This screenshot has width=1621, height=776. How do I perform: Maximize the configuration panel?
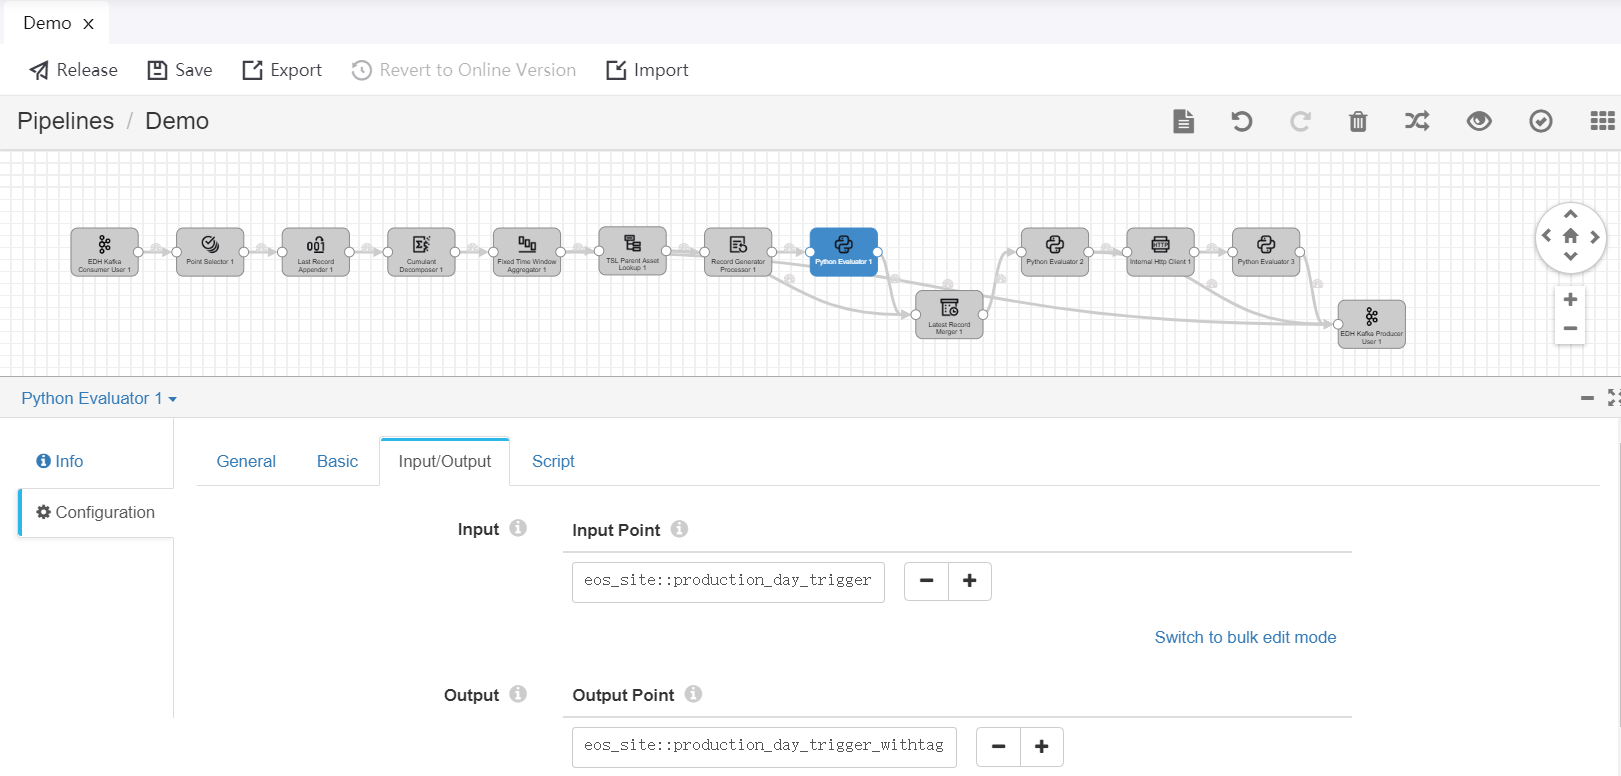pyautogui.click(x=1614, y=398)
